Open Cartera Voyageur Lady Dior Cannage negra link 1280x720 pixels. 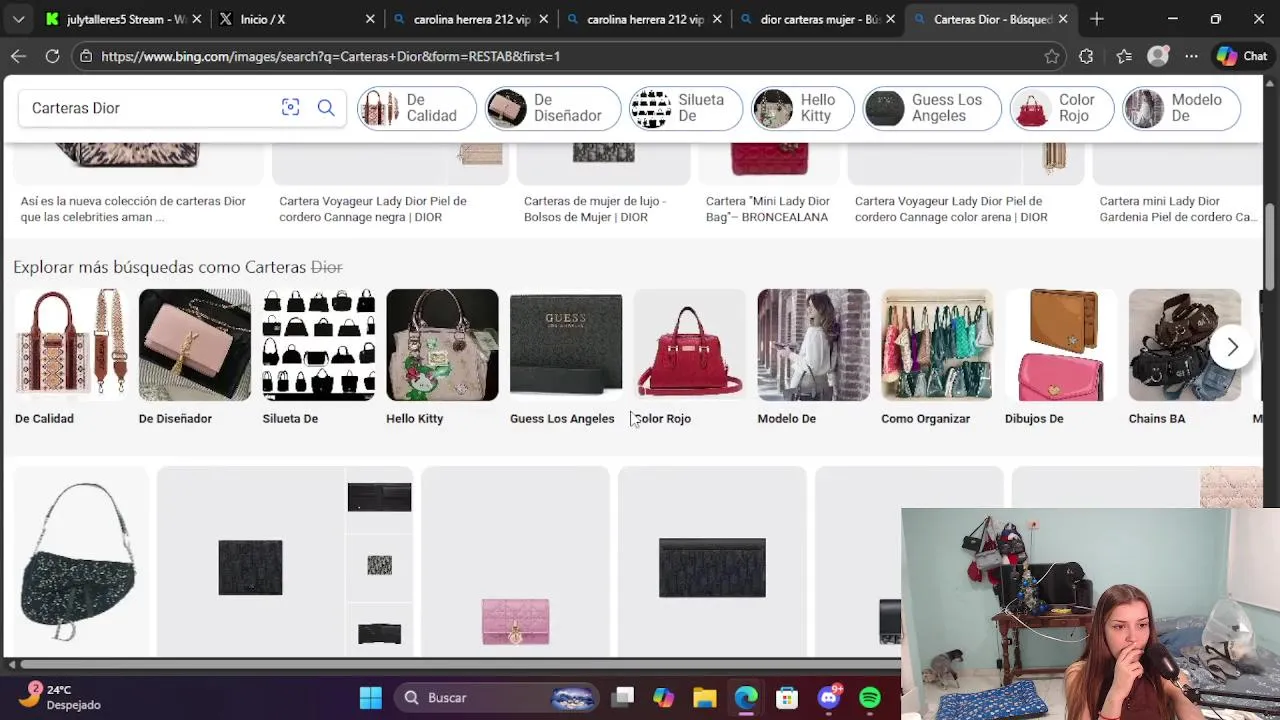click(373, 209)
